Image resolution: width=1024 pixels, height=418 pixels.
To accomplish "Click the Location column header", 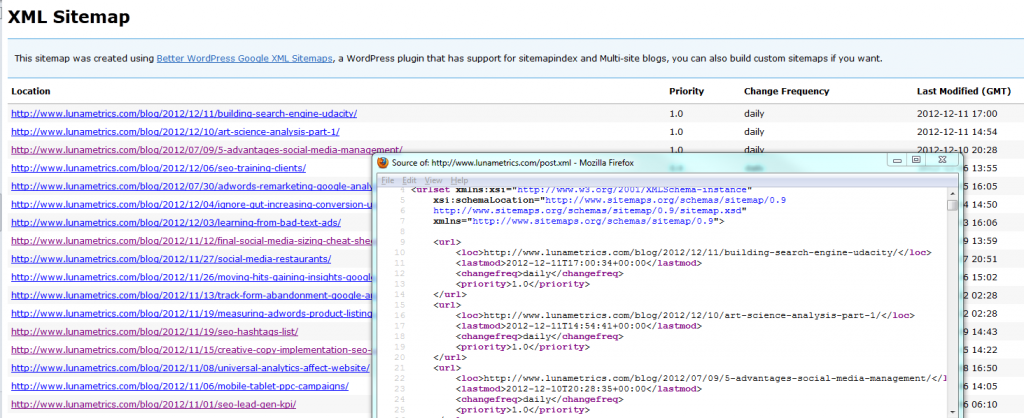I will pyautogui.click(x=31, y=91).
